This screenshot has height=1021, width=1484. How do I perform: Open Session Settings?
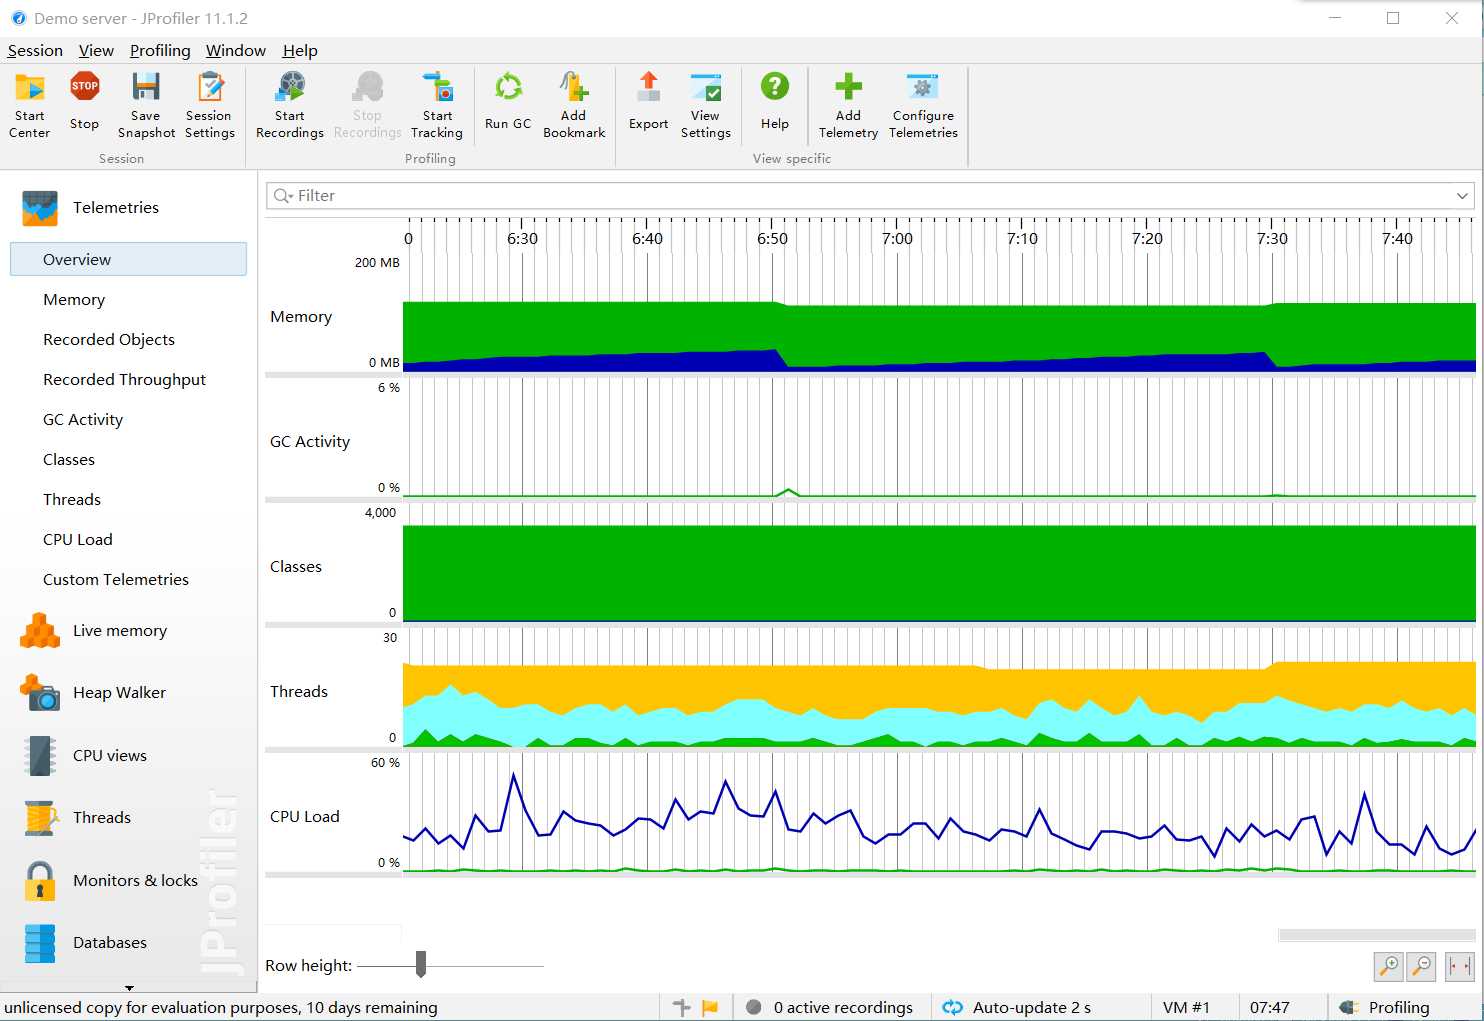[x=210, y=105]
